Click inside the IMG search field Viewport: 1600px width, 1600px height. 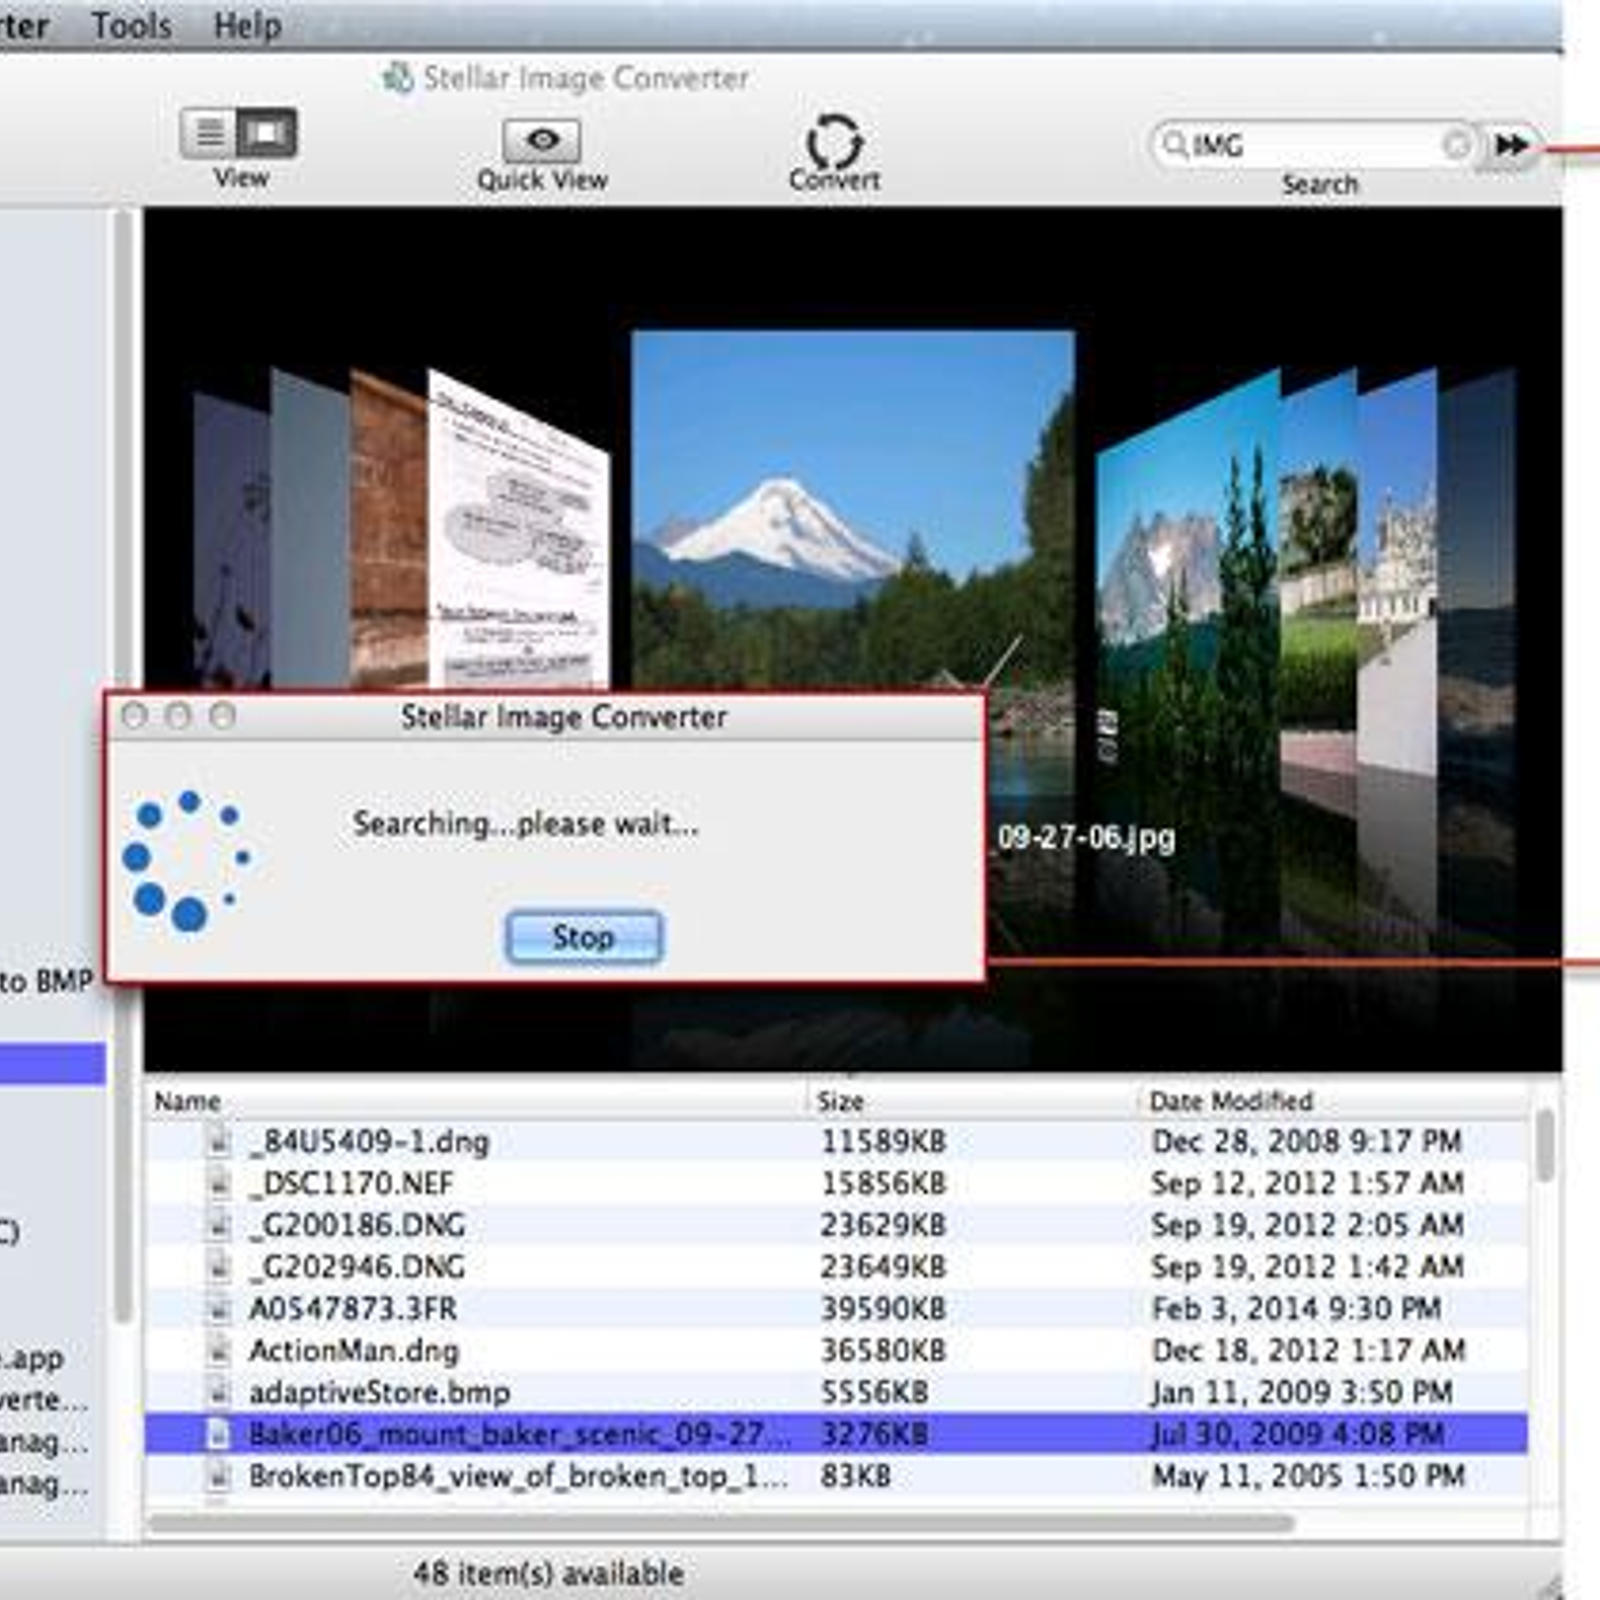pos(1314,146)
